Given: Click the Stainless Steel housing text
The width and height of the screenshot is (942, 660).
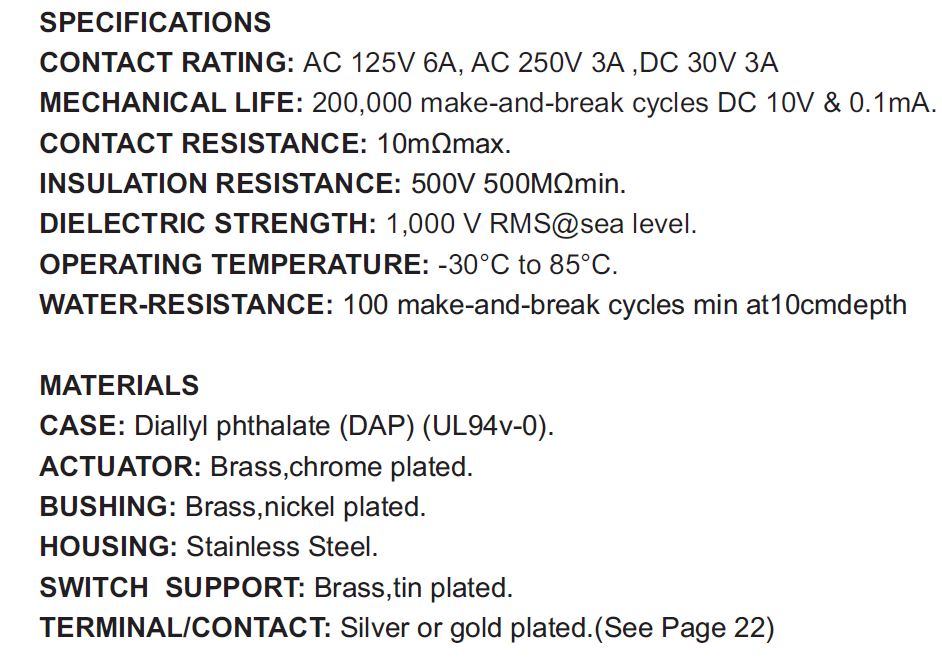Looking at the screenshot, I should click(282, 547).
